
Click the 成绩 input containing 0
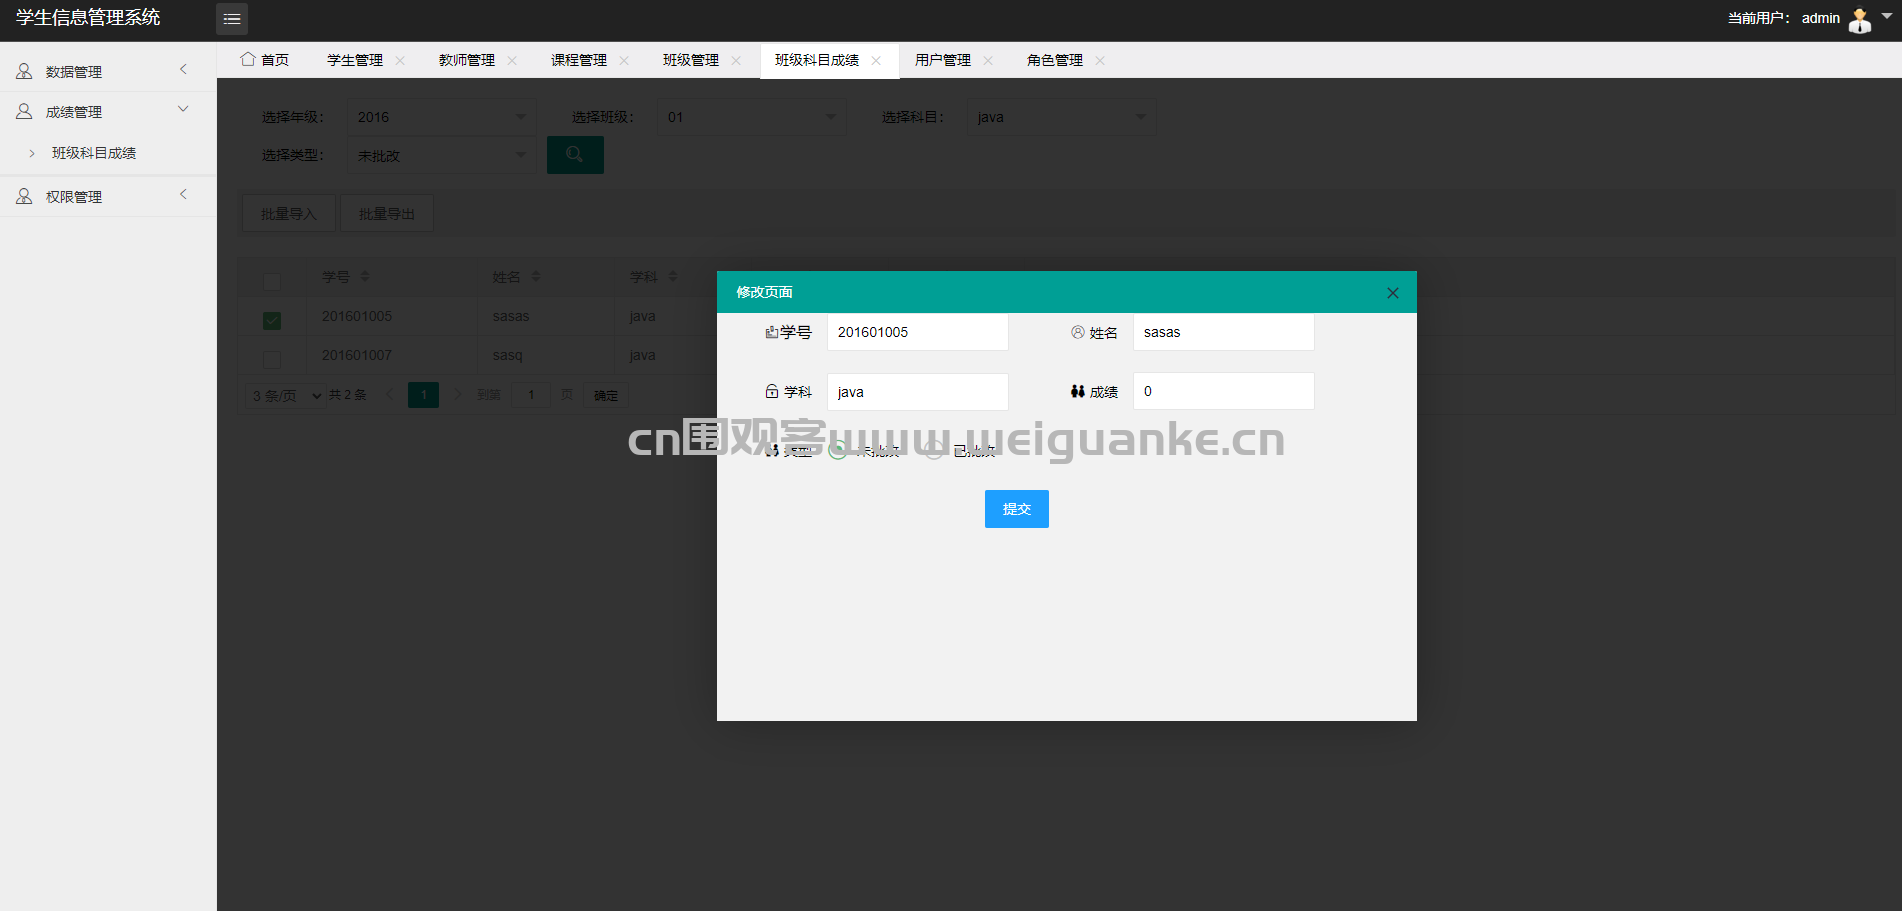point(1224,391)
